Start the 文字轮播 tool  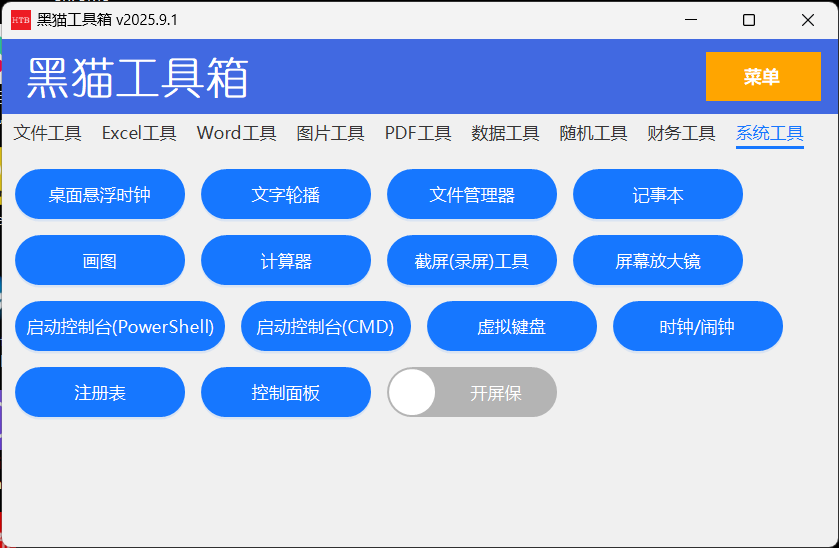point(286,194)
